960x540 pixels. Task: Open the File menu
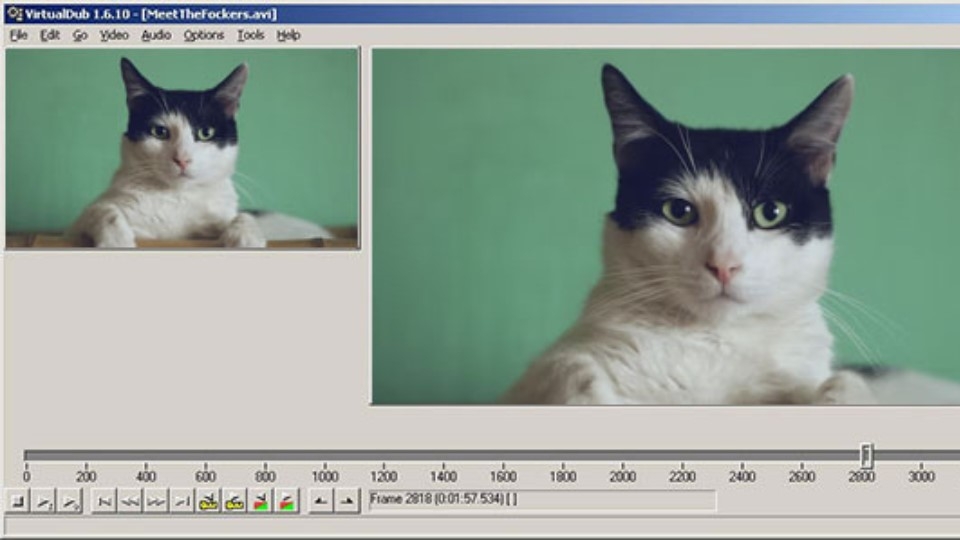[19, 36]
